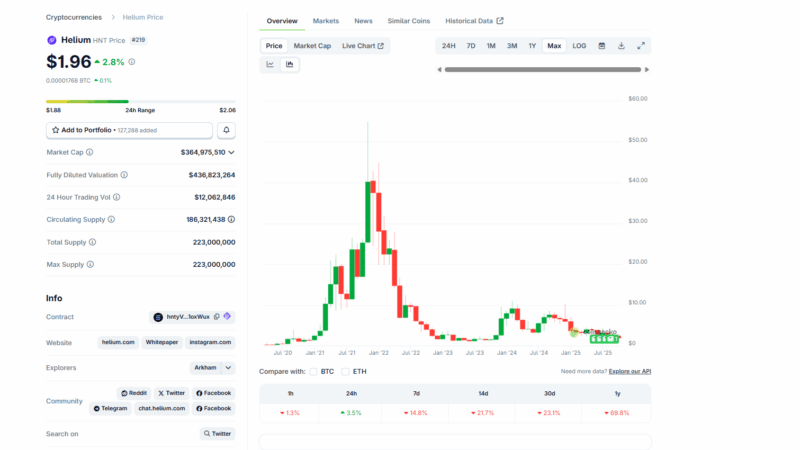Viewport: 800px width, 450px height.
Task: Expand the Explorers dropdown chevron
Action: (x=228, y=367)
